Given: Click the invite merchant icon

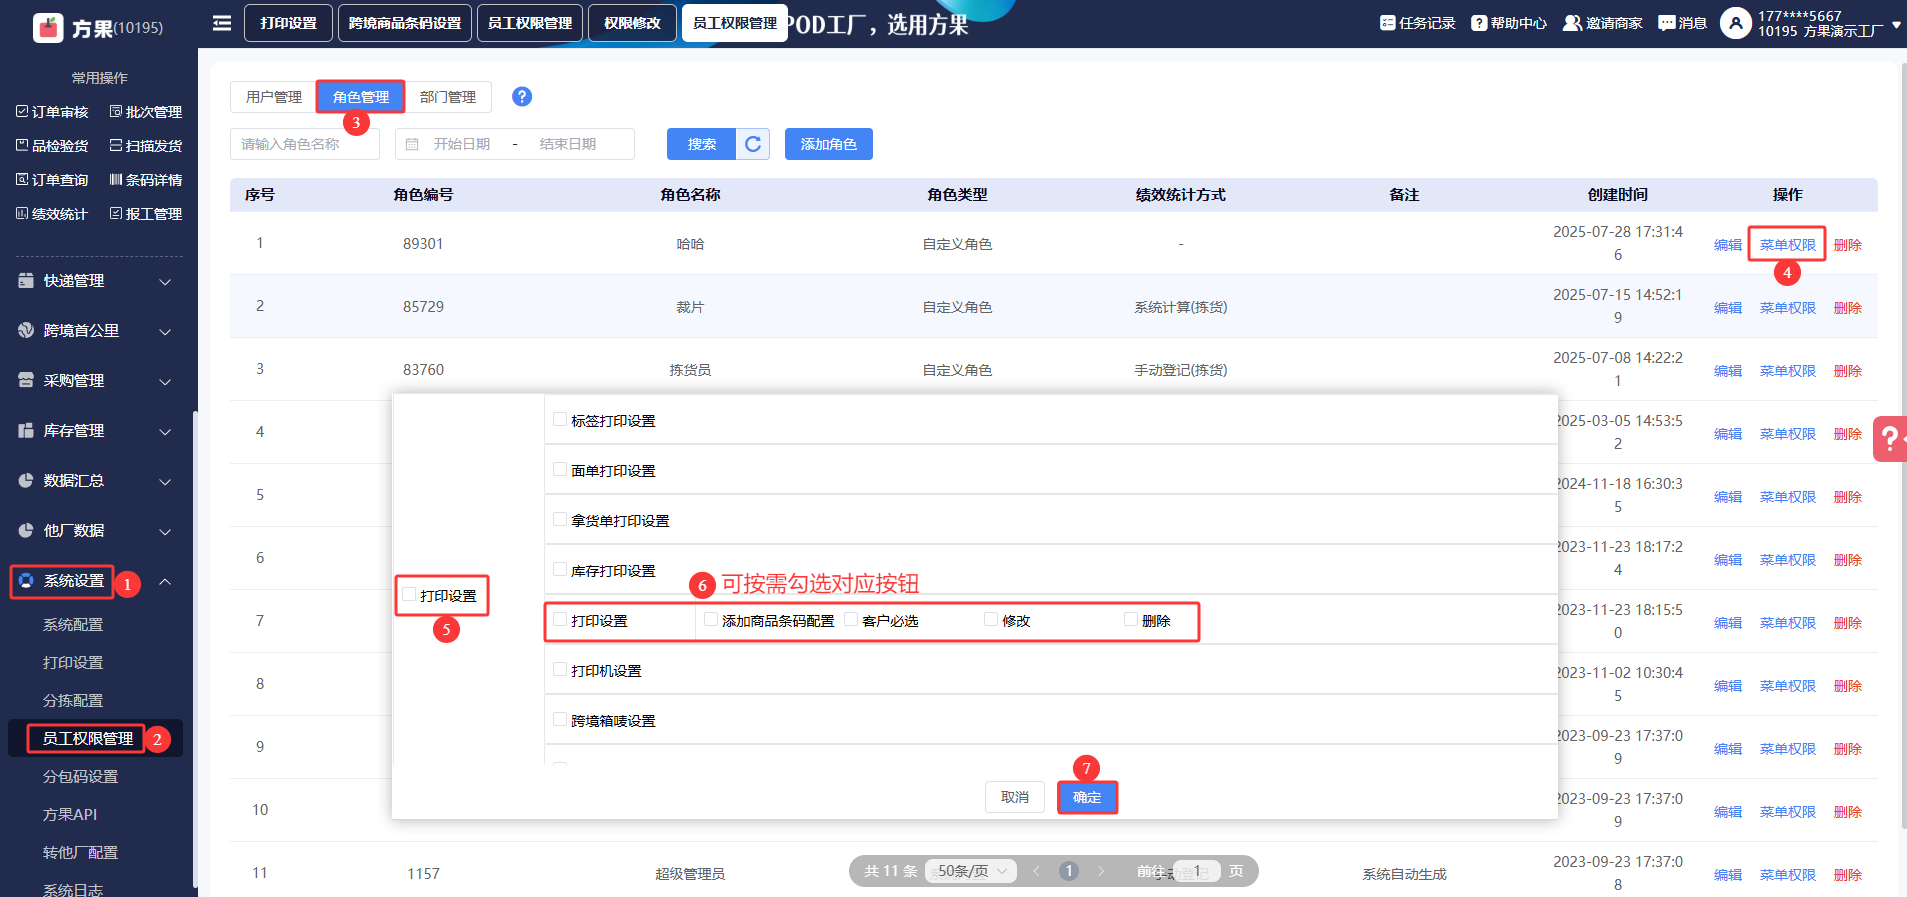Looking at the screenshot, I should [x=1572, y=23].
